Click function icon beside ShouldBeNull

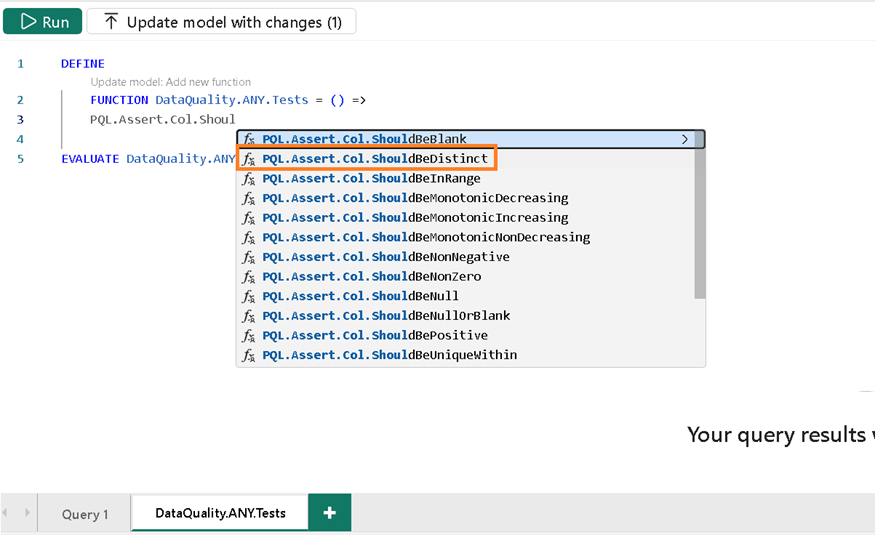[249, 296]
